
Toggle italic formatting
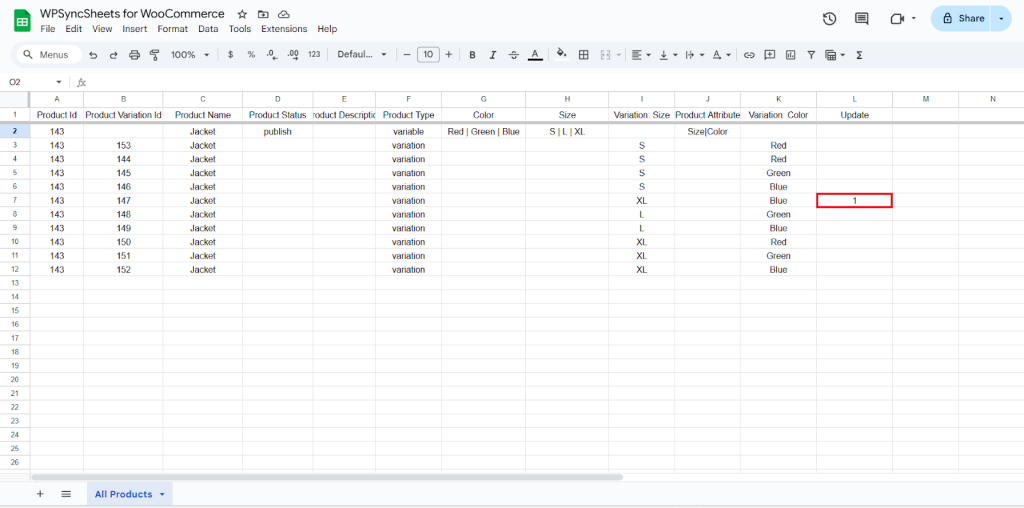(493, 55)
